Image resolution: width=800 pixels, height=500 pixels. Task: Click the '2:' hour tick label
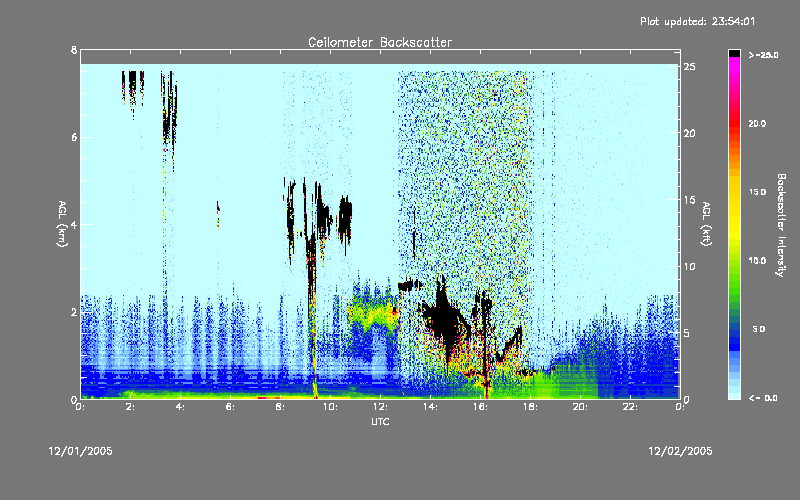[130, 407]
